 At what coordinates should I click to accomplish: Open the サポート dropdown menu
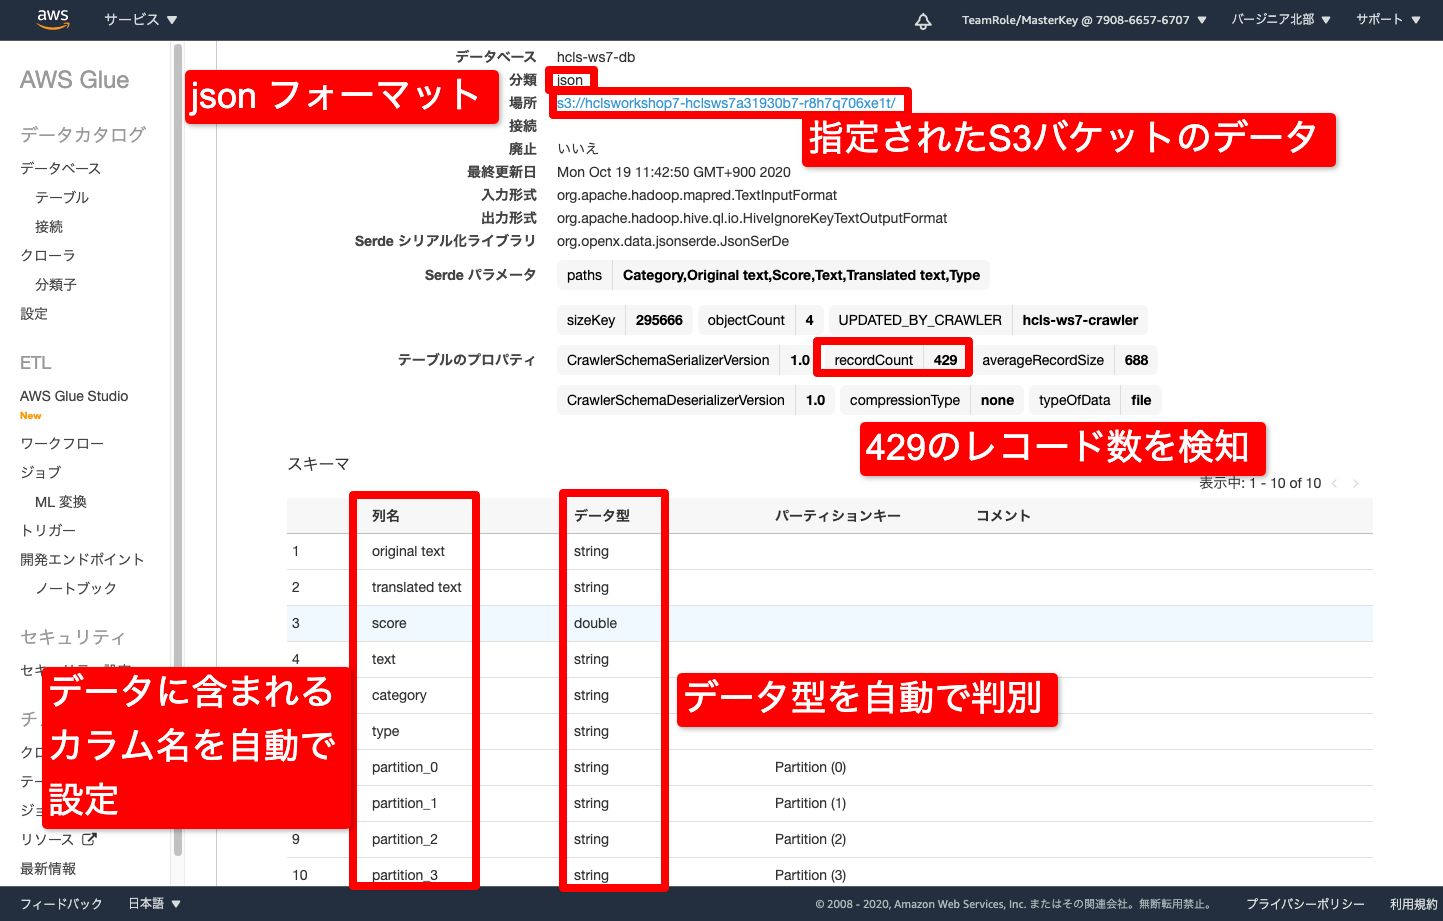pyautogui.click(x=1388, y=19)
